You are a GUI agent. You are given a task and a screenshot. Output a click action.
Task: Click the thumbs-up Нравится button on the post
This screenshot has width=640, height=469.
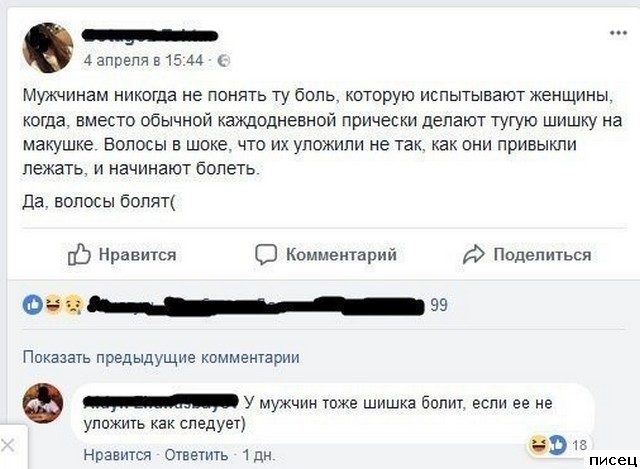[x=121, y=255]
